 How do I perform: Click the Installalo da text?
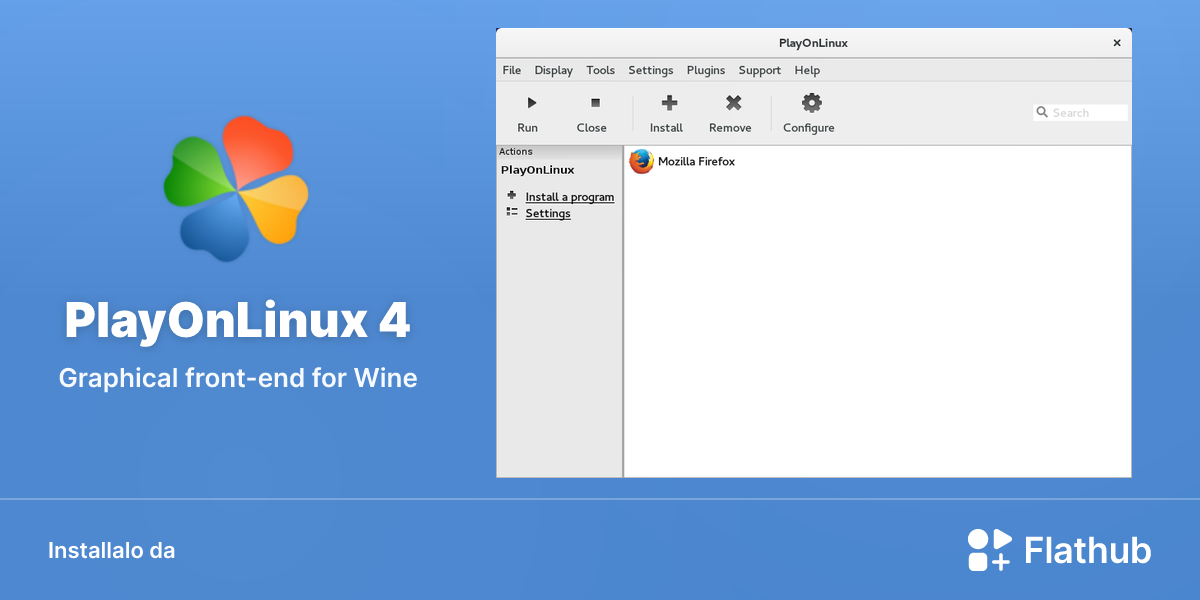click(111, 550)
